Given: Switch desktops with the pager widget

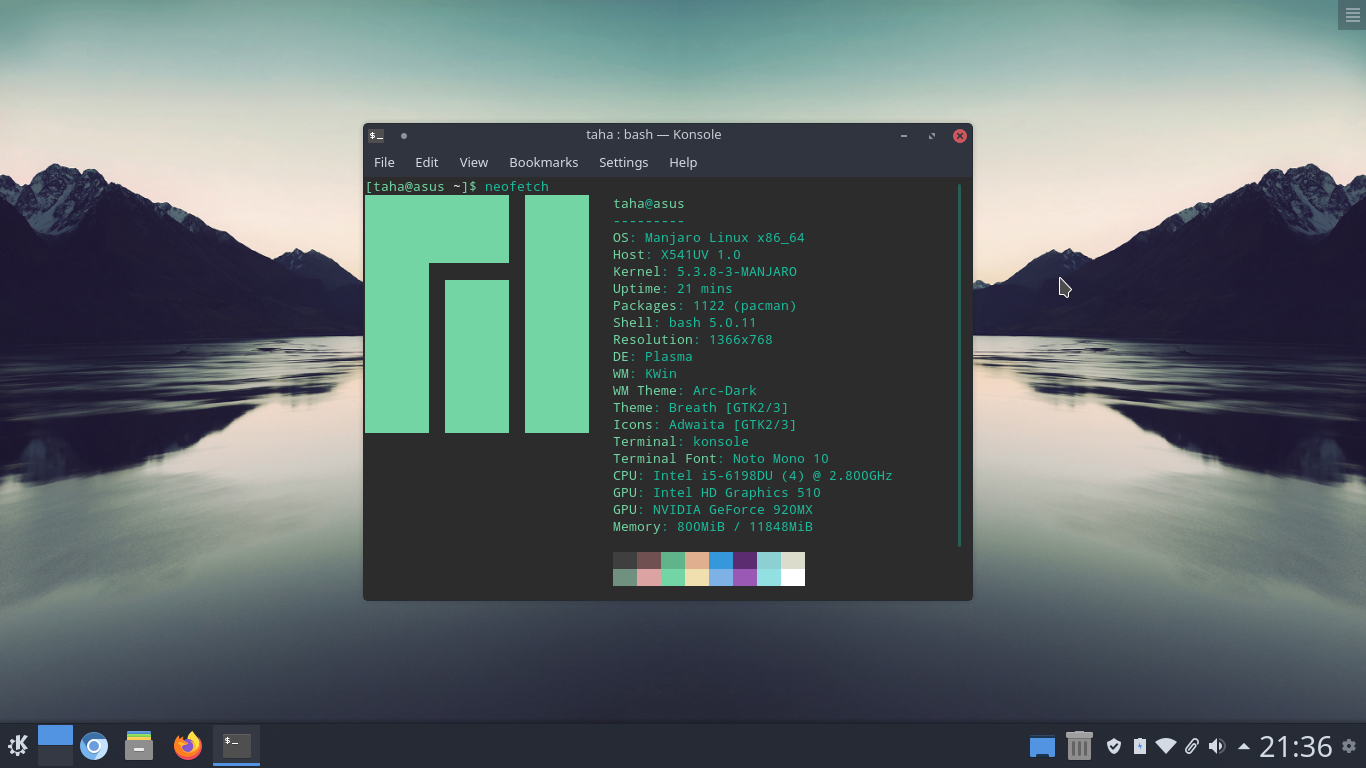Looking at the screenshot, I should 55,745.
